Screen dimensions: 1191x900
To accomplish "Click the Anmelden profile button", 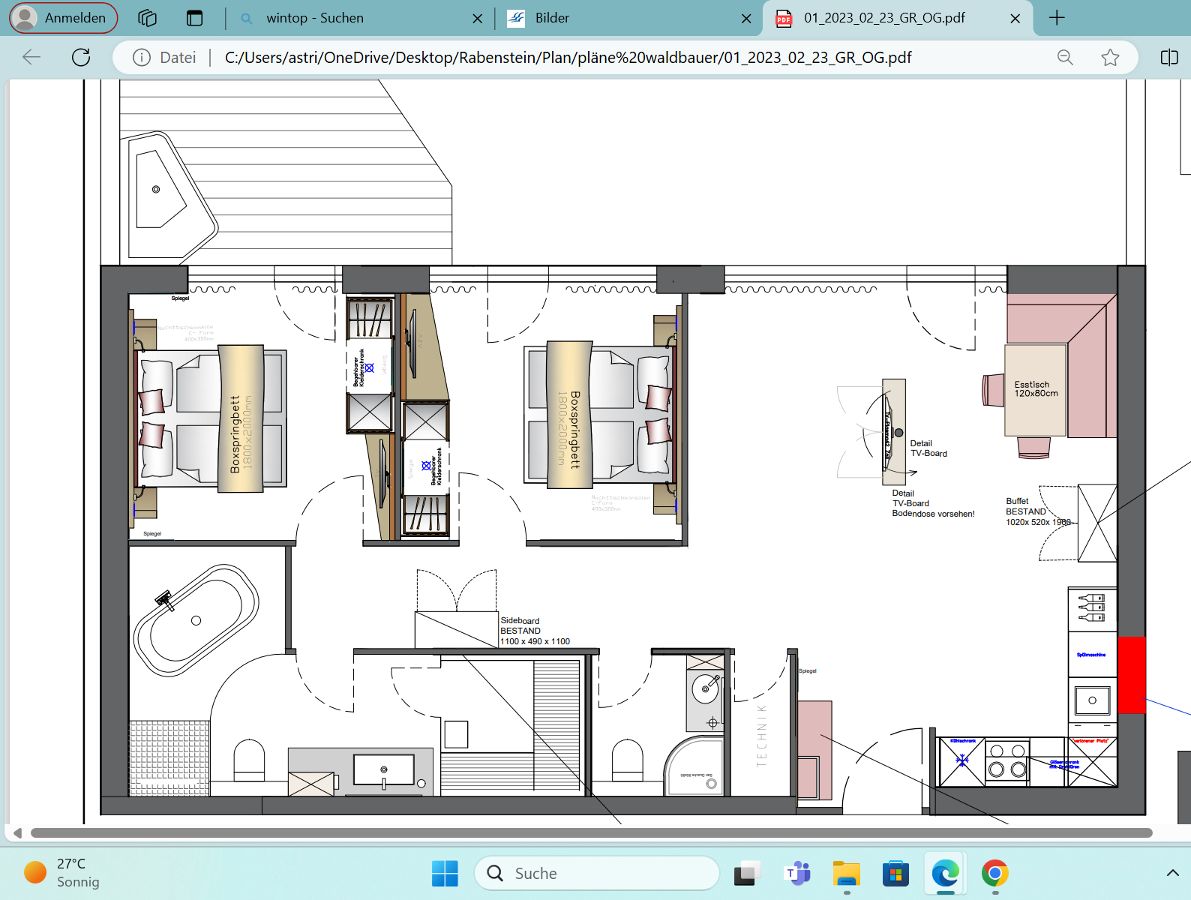I will tap(63, 18).
